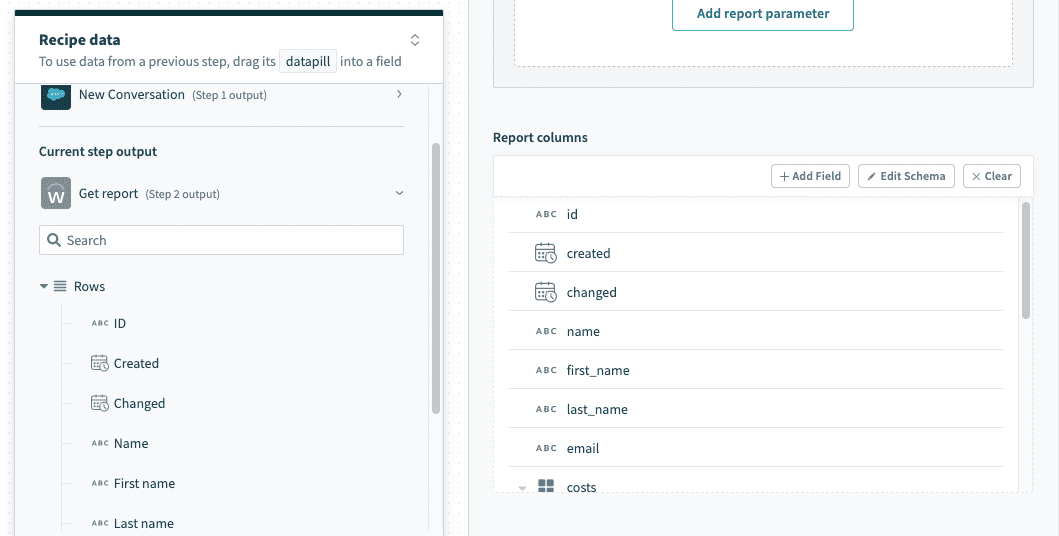Viewport: 1059px width, 536px height.
Task: Click the ABC type icon beside ID datapill
Action: (100, 323)
